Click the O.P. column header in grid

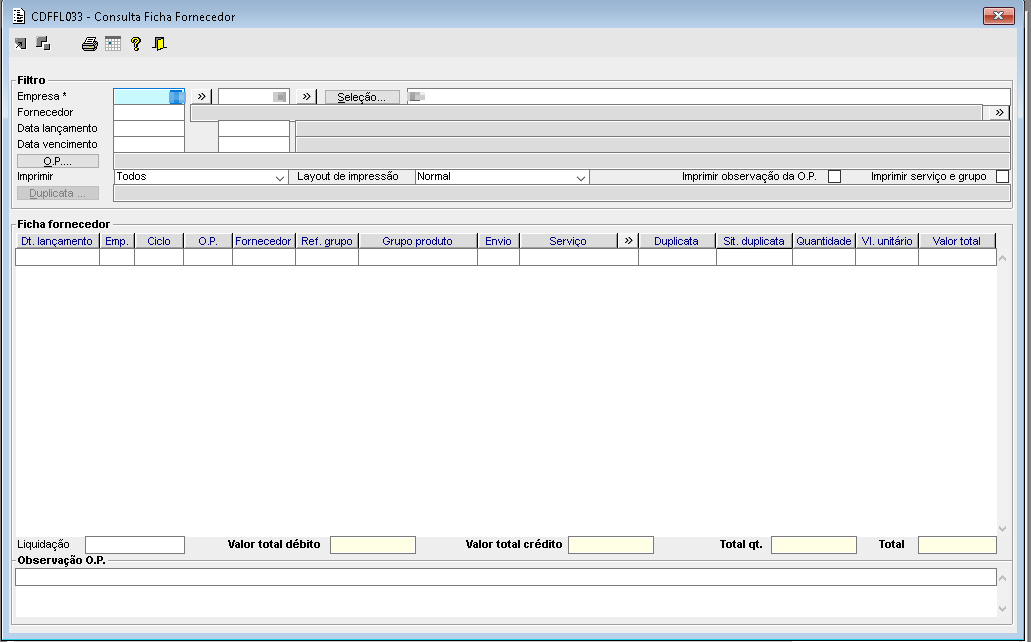tap(208, 241)
